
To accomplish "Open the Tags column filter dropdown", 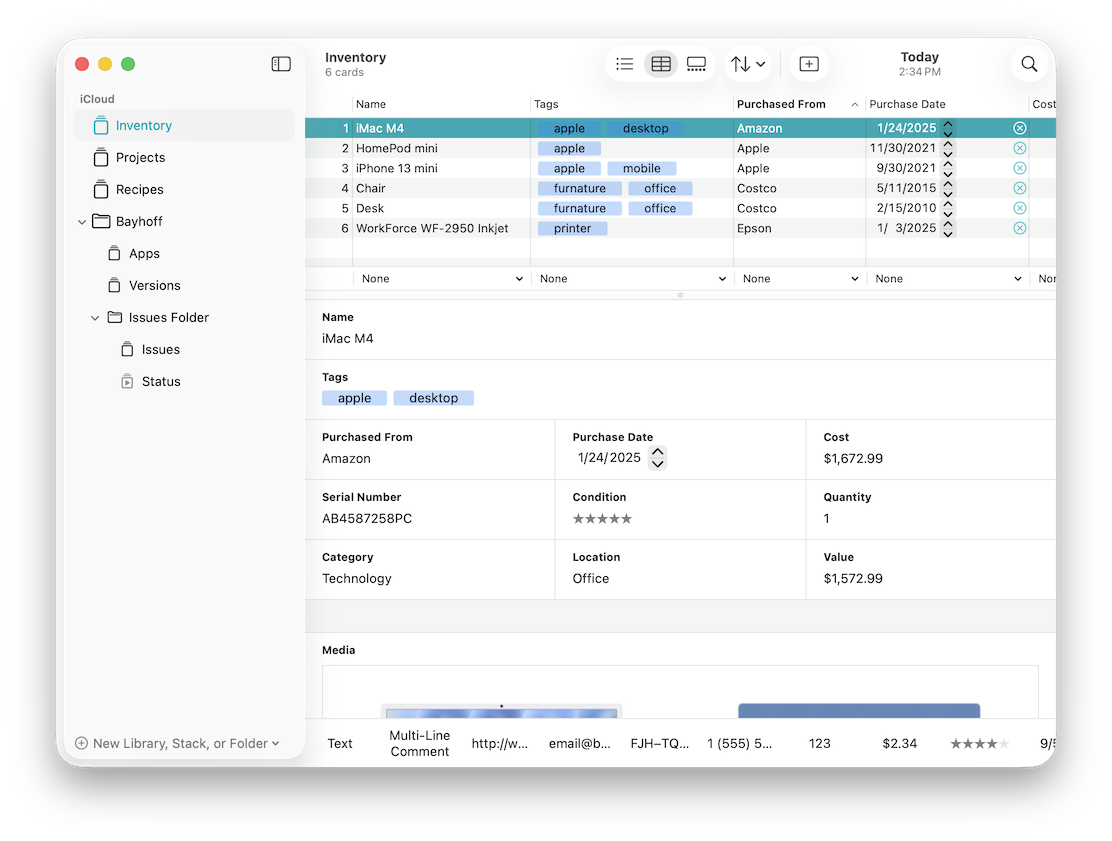I will [x=632, y=278].
